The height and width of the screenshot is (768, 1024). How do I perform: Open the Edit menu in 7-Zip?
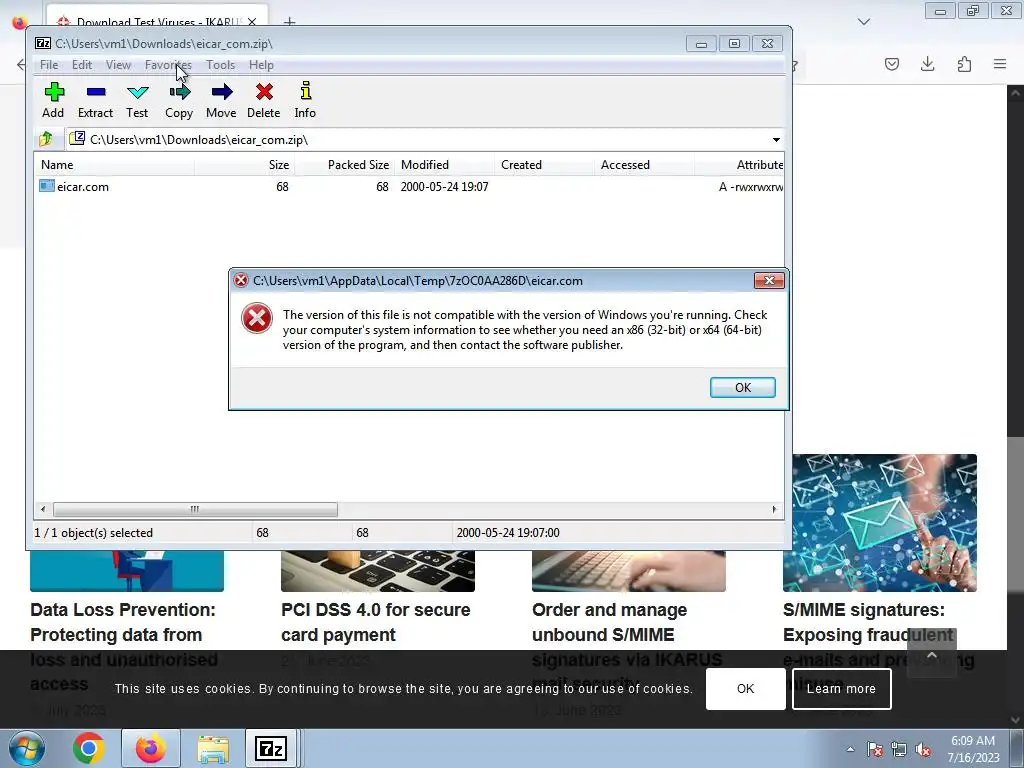(82, 65)
